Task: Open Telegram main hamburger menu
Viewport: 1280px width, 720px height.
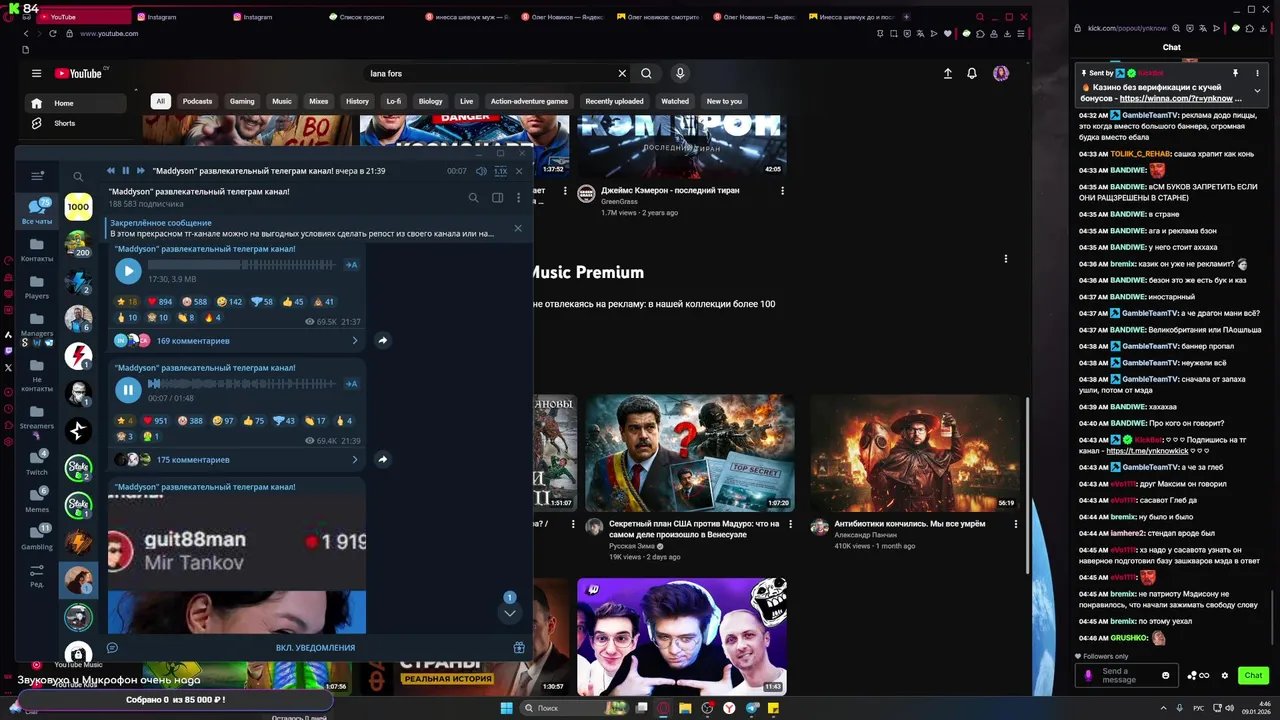Action: pyautogui.click(x=38, y=176)
